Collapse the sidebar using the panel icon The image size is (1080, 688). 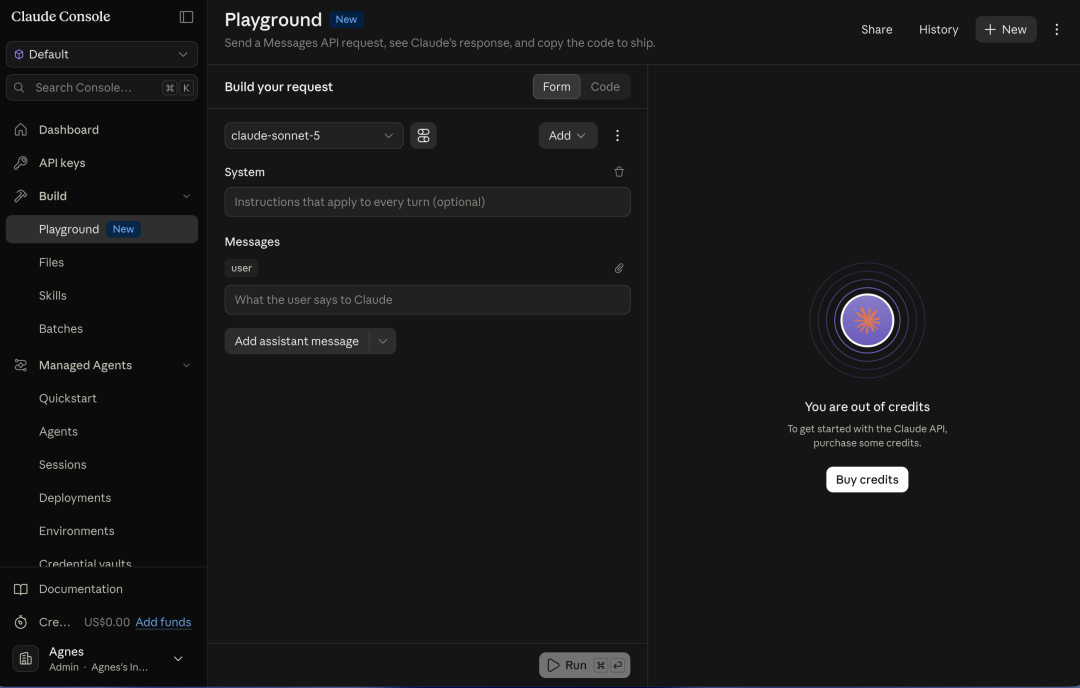[186, 17]
